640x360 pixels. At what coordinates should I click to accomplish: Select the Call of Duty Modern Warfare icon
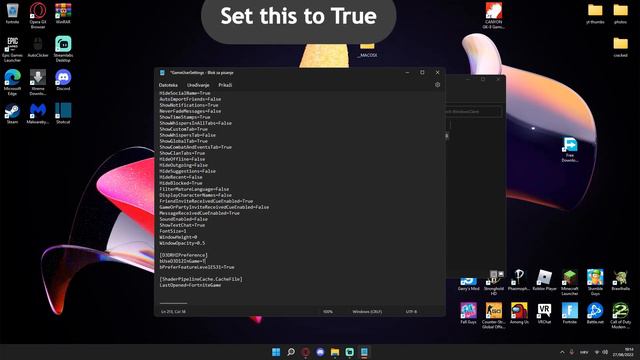(620, 316)
